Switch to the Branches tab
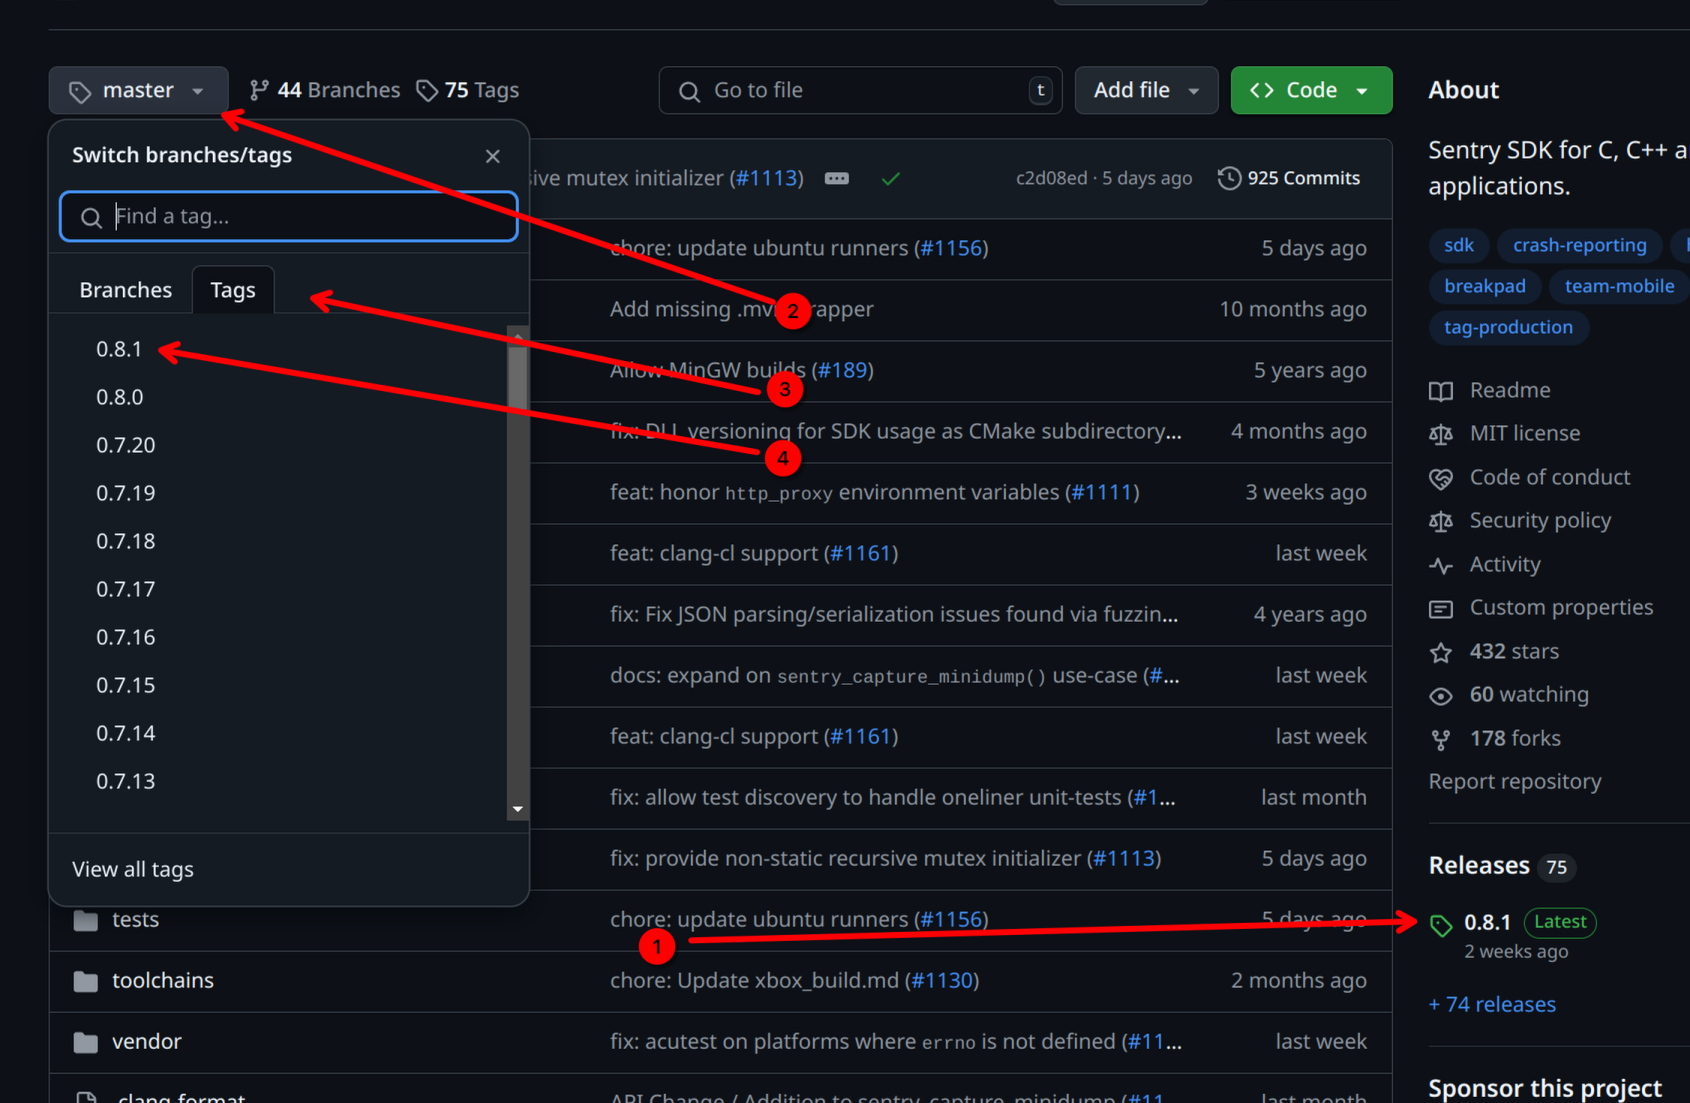This screenshot has width=1690, height=1103. coord(126,290)
